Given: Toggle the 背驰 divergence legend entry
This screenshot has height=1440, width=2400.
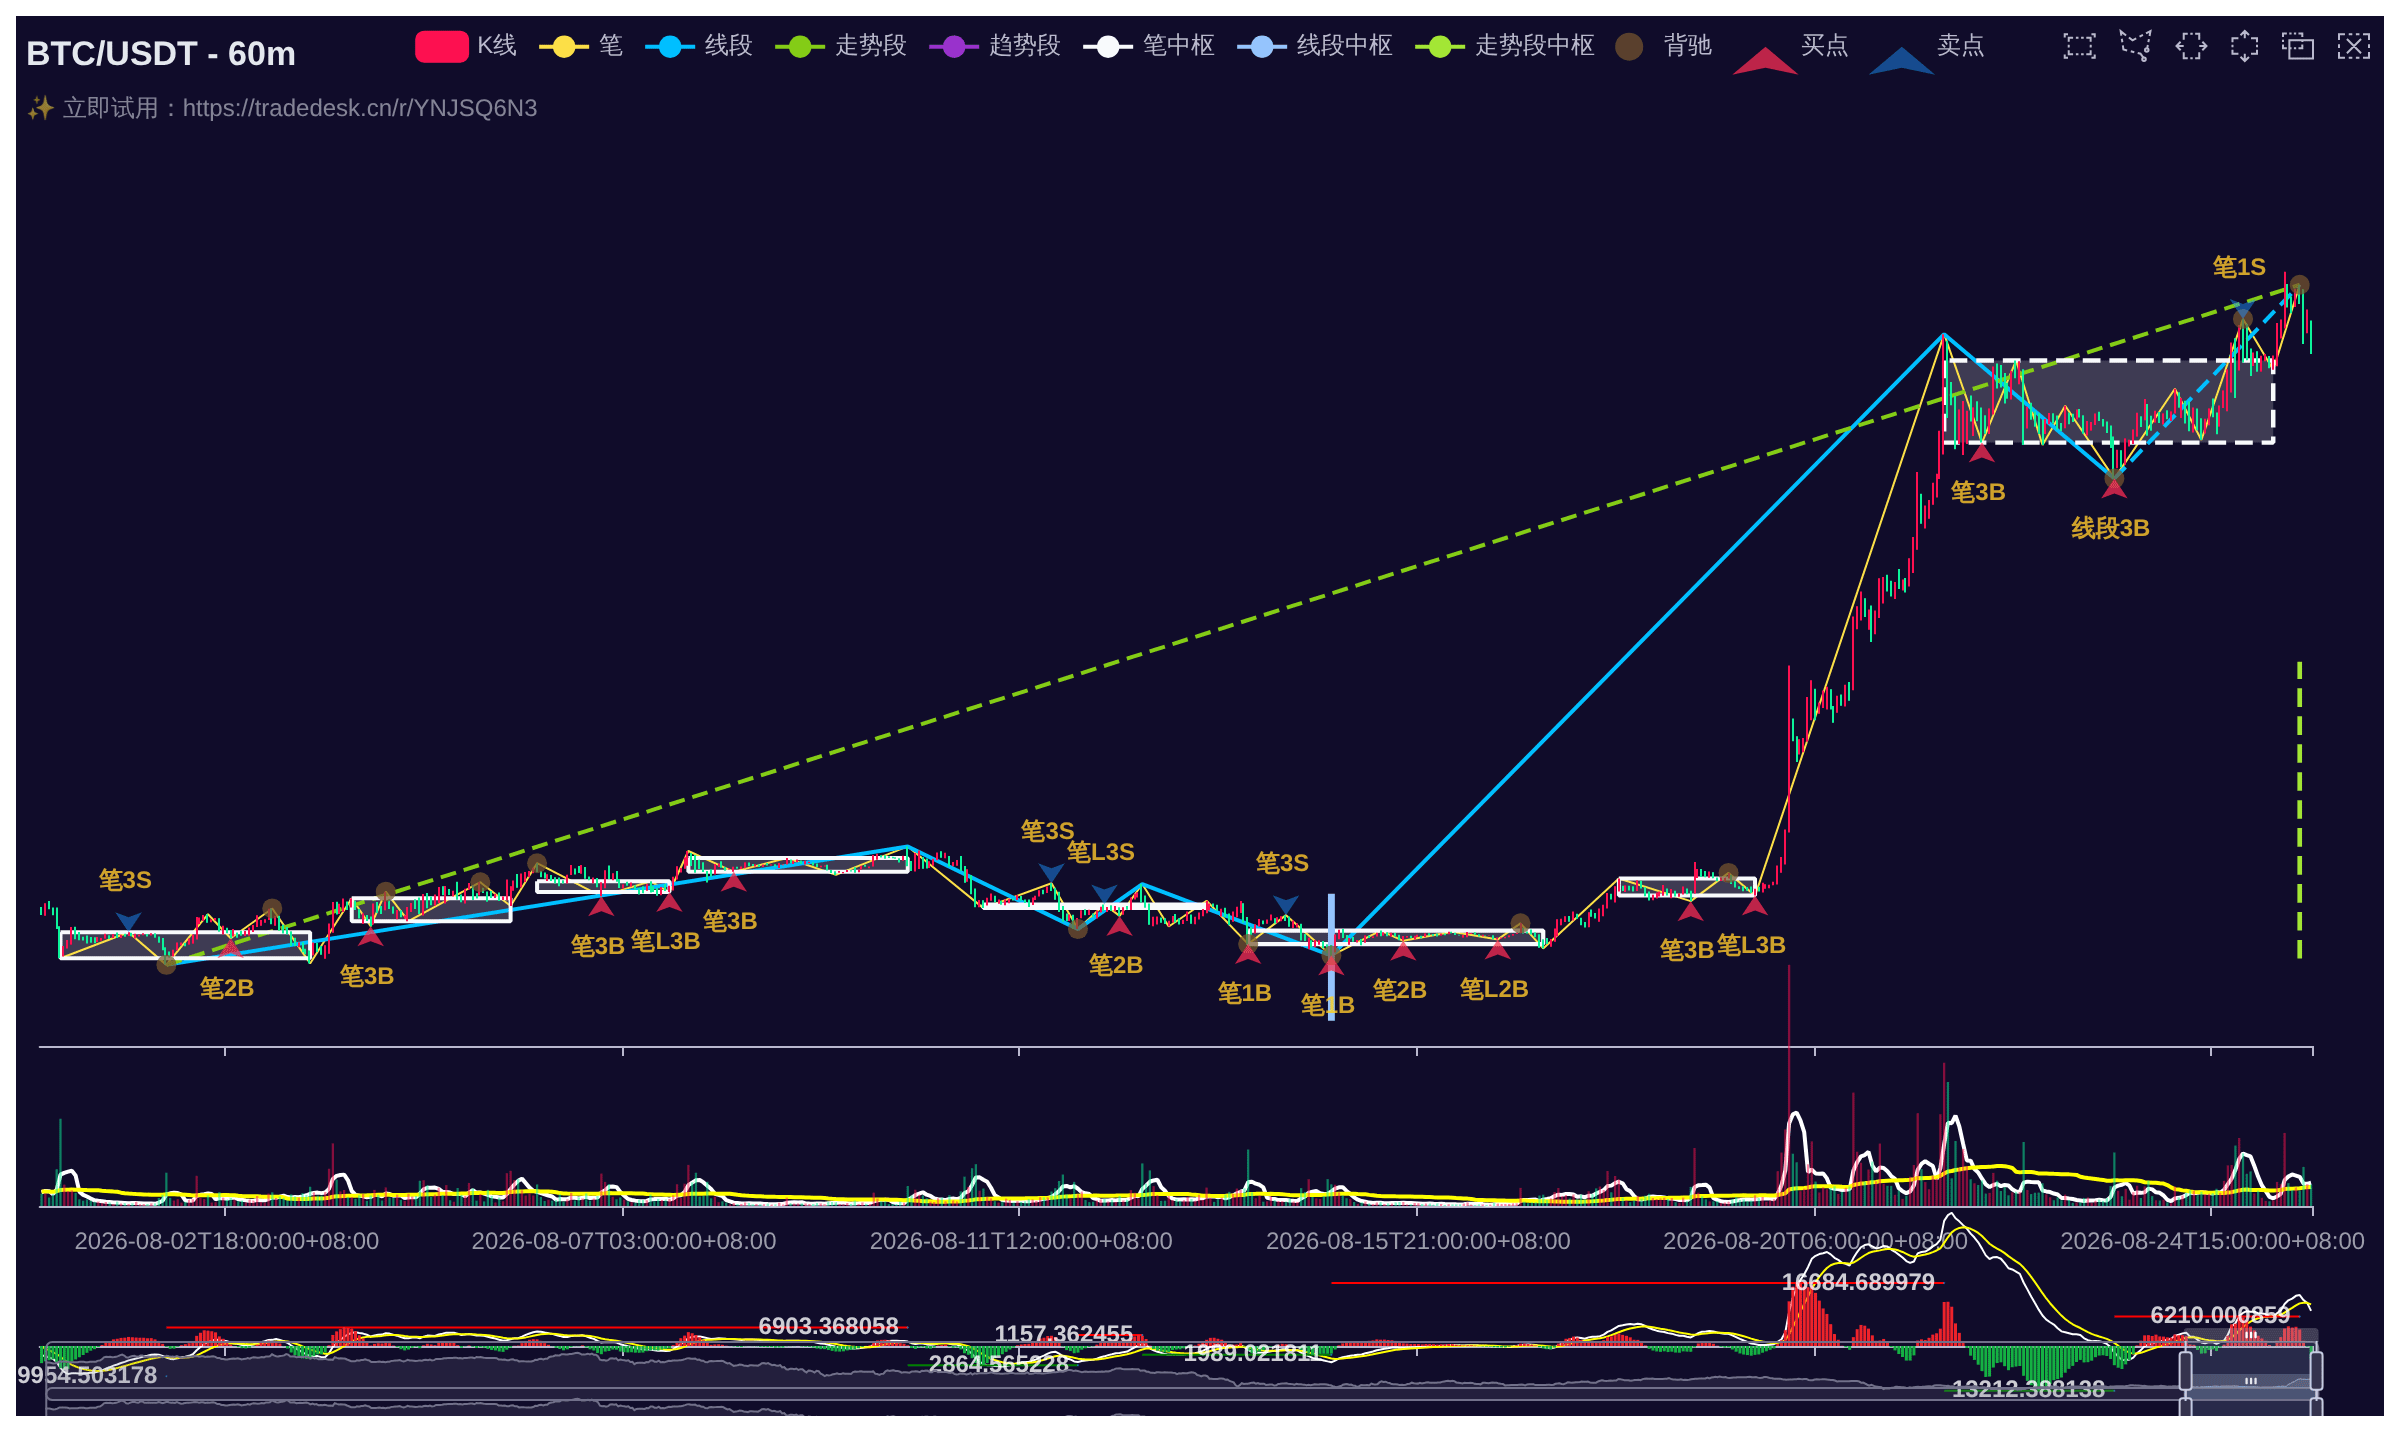Looking at the screenshot, I should tap(1663, 46).
